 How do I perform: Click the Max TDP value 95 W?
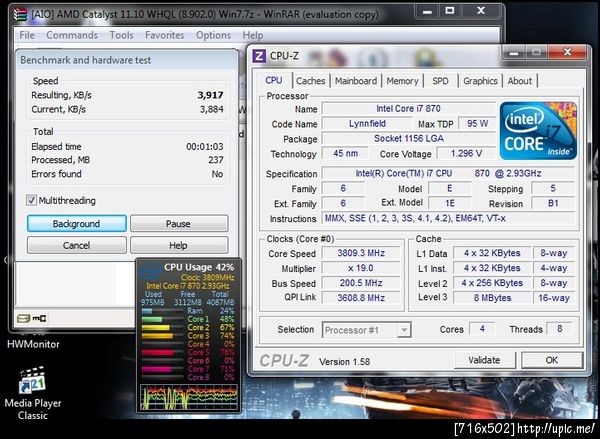click(477, 124)
